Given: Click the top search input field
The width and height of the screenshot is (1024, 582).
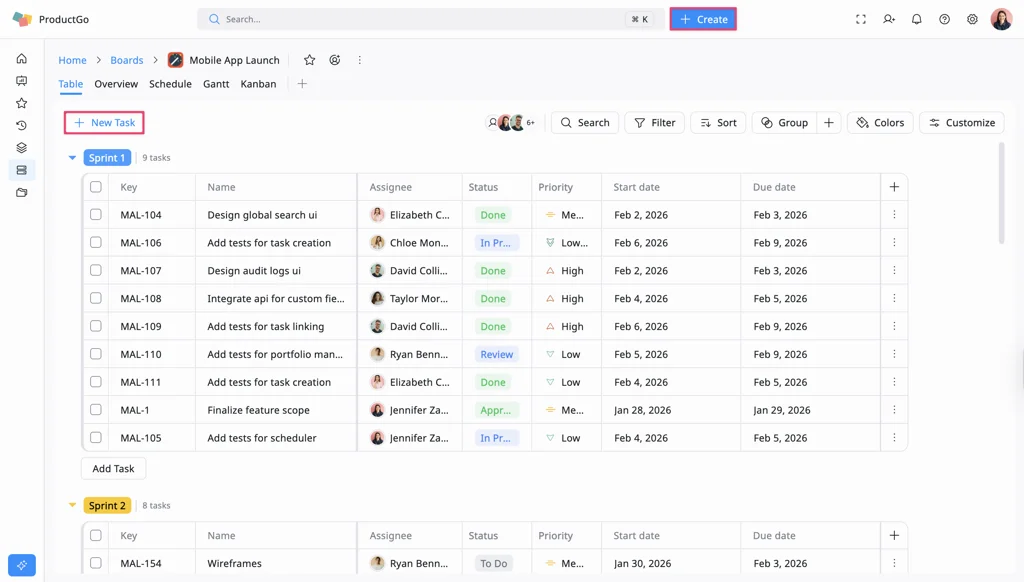Looking at the screenshot, I should (x=420, y=19).
